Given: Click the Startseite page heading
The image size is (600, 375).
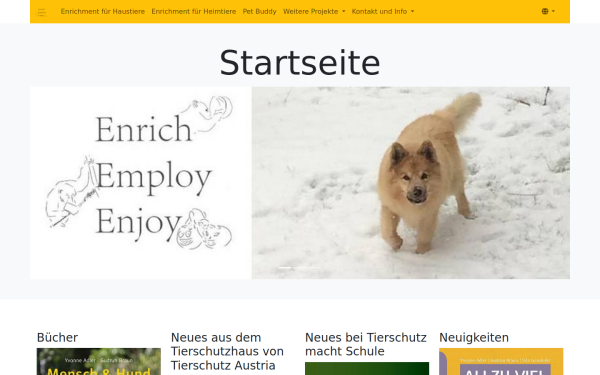Looking at the screenshot, I should point(300,63).
